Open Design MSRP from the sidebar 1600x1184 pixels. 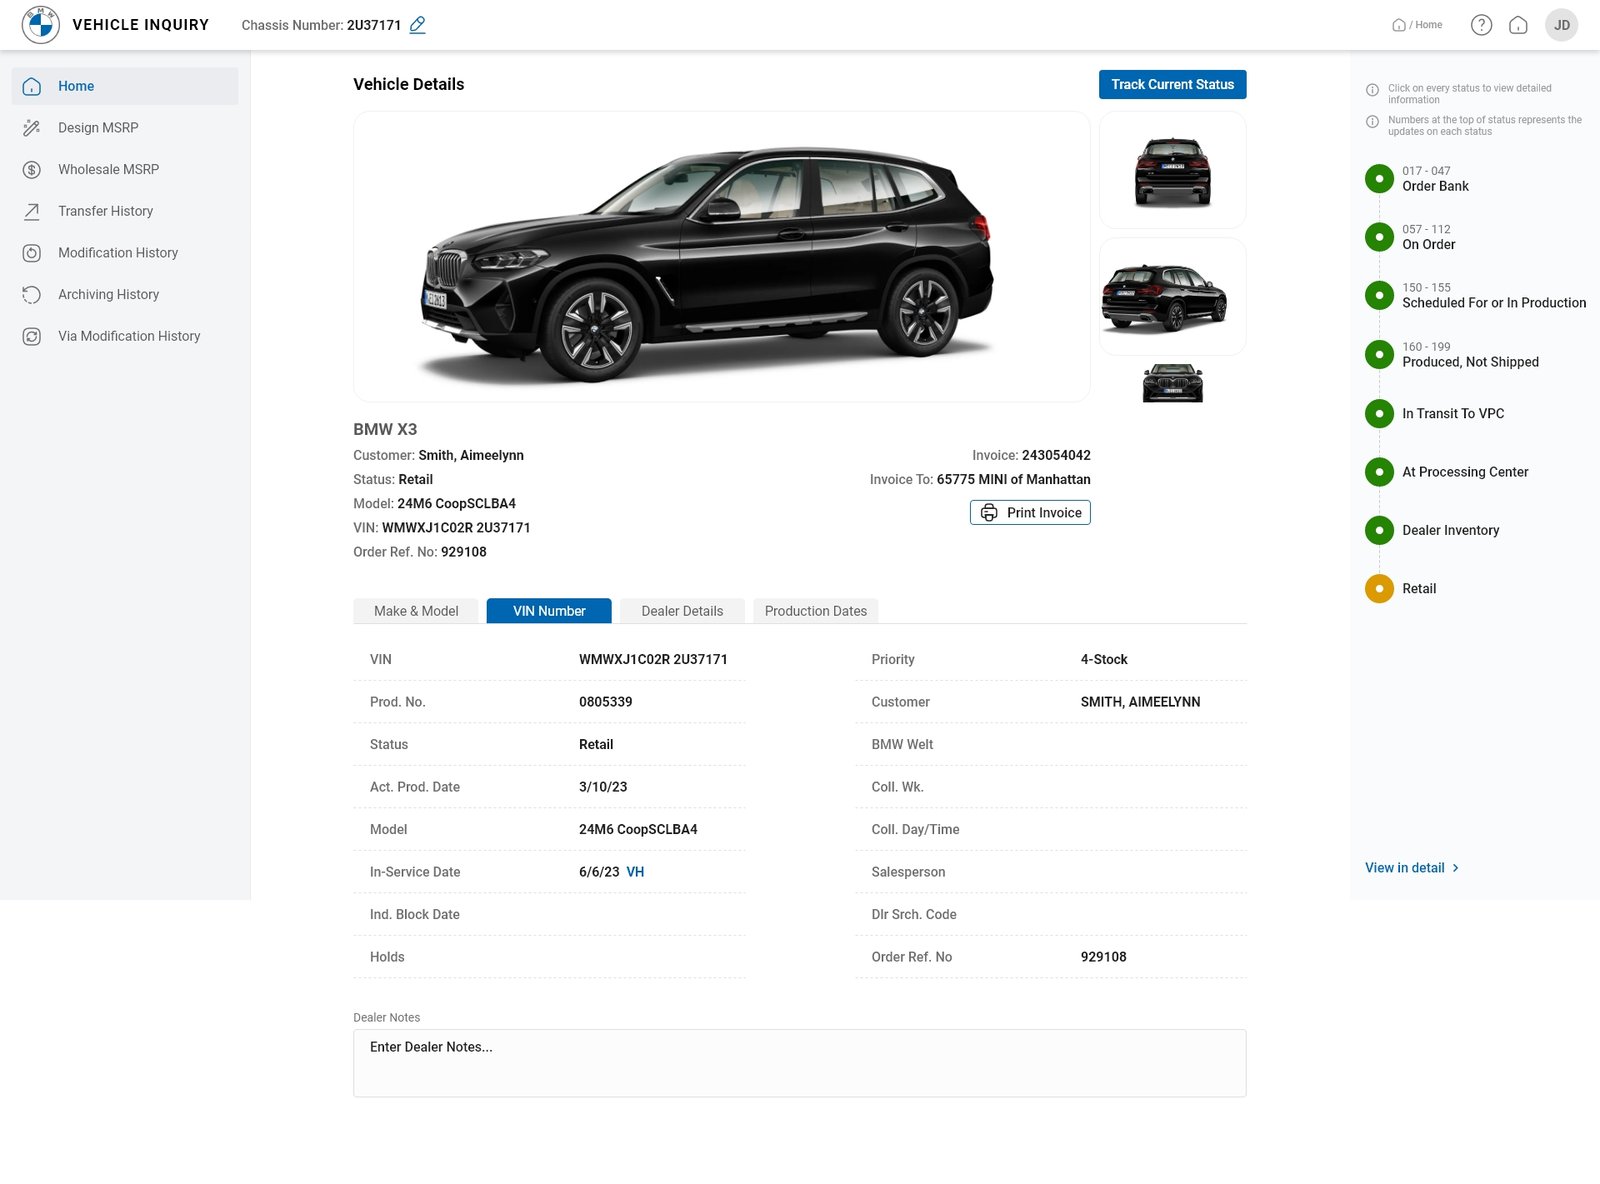coord(98,128)
